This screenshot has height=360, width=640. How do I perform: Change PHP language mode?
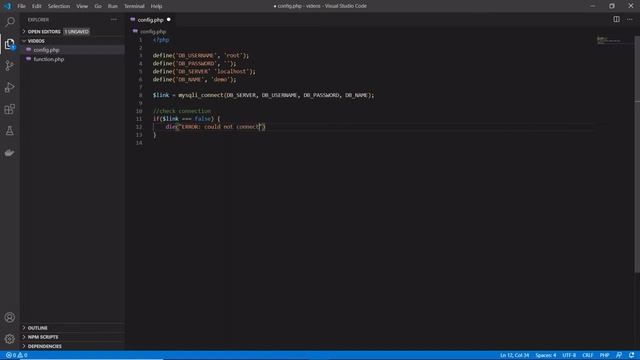(x=604, y=355)
